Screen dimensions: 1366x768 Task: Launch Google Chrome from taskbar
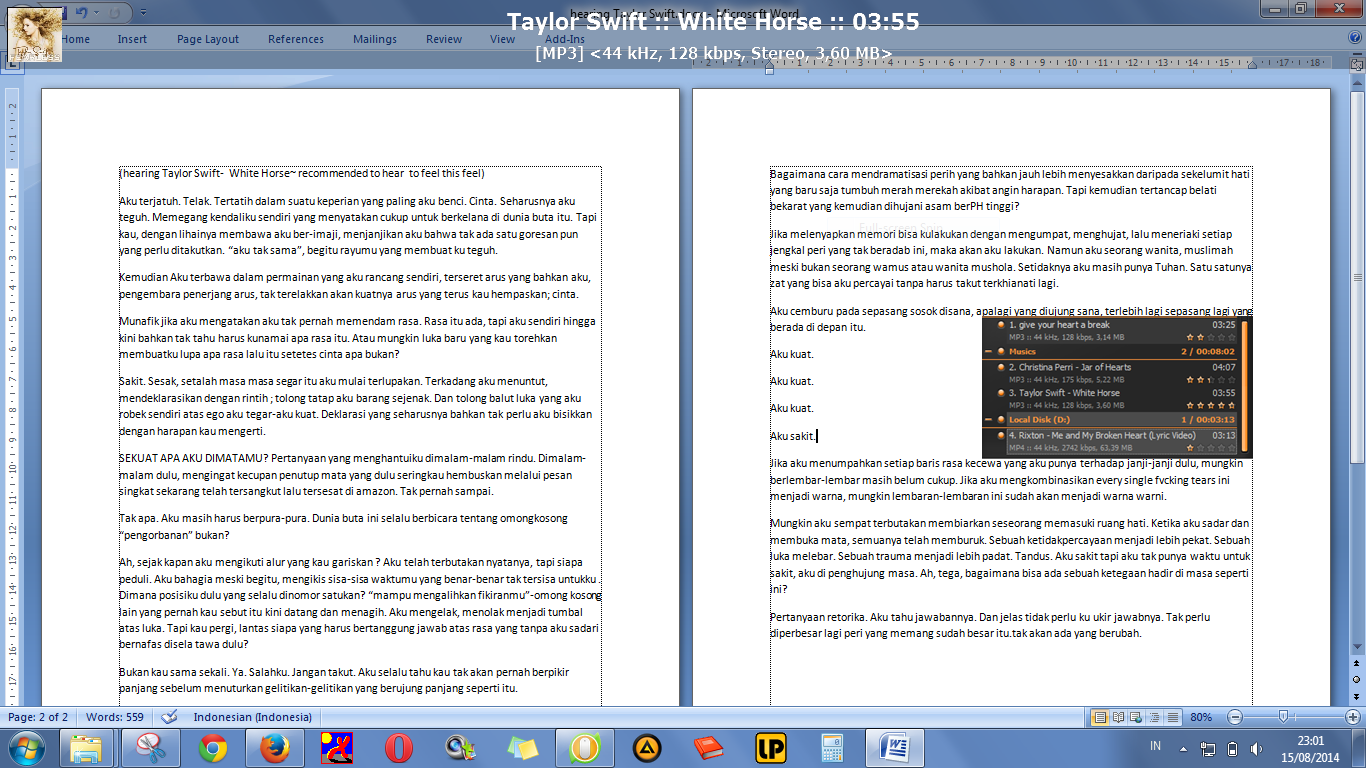point(212,748)
